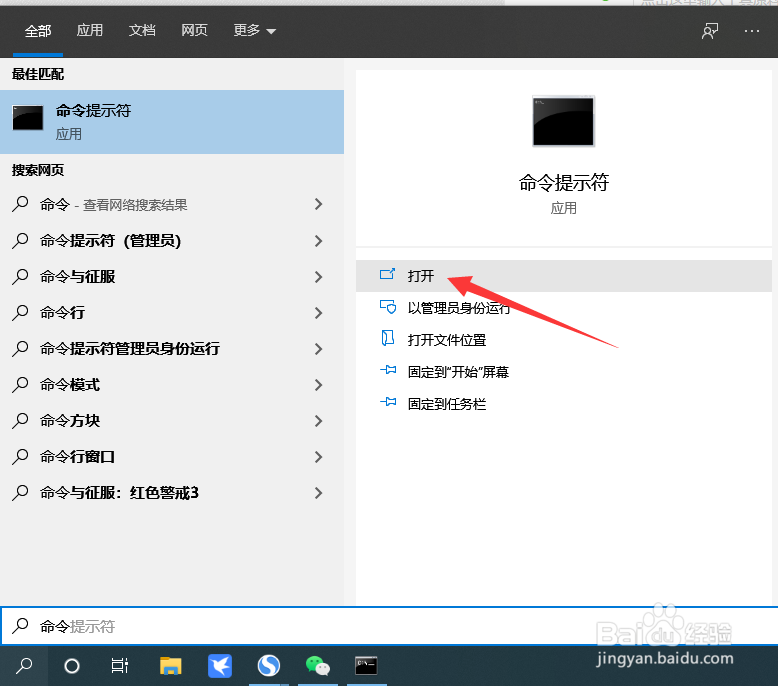Viewport: 778px width, 686px height.
Task: Expand the 命令行窗口 suggestion chevron
Action: point(319,457)
